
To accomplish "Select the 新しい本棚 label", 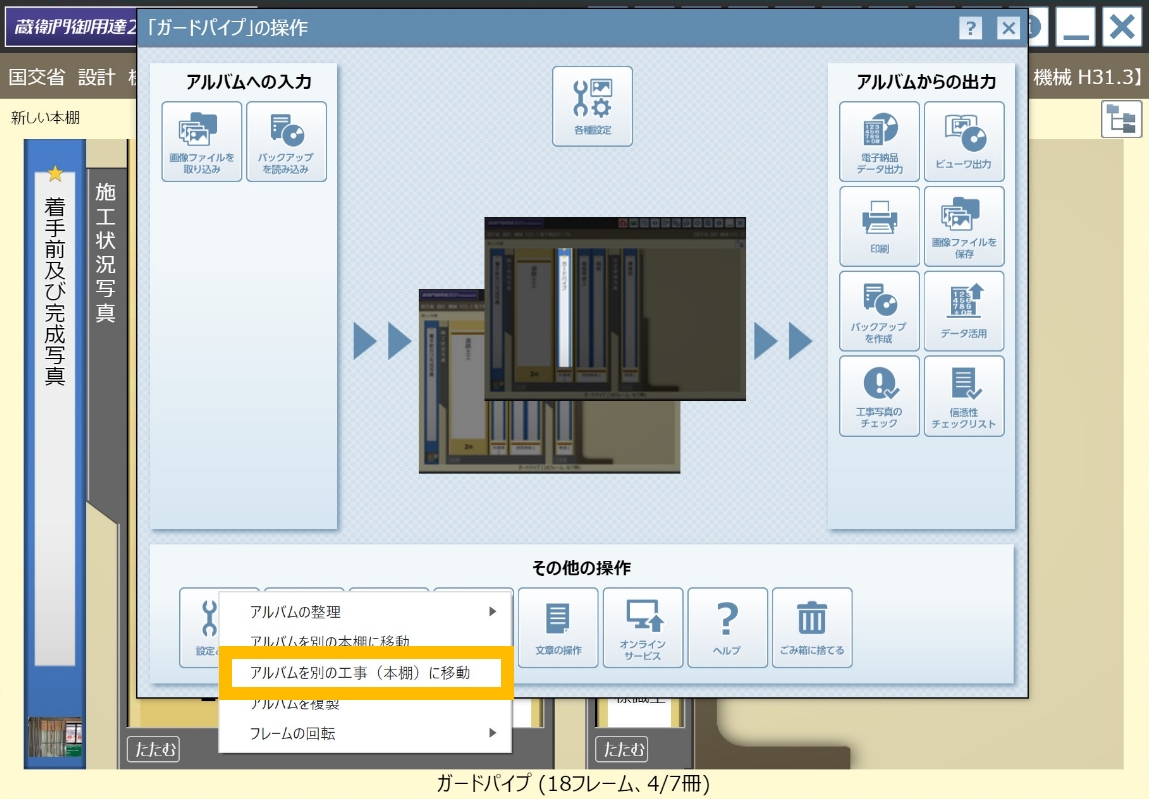I will pyautogui.click(x=45, y=117).
